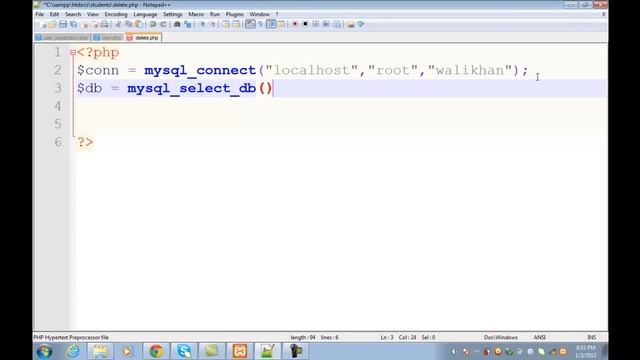Click the "walikhan" string in code
640x360 pixels.
(470, 70)
